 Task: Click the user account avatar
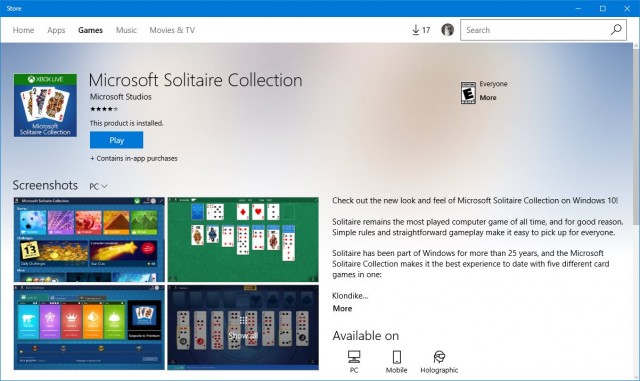click(x=447, y=30)
